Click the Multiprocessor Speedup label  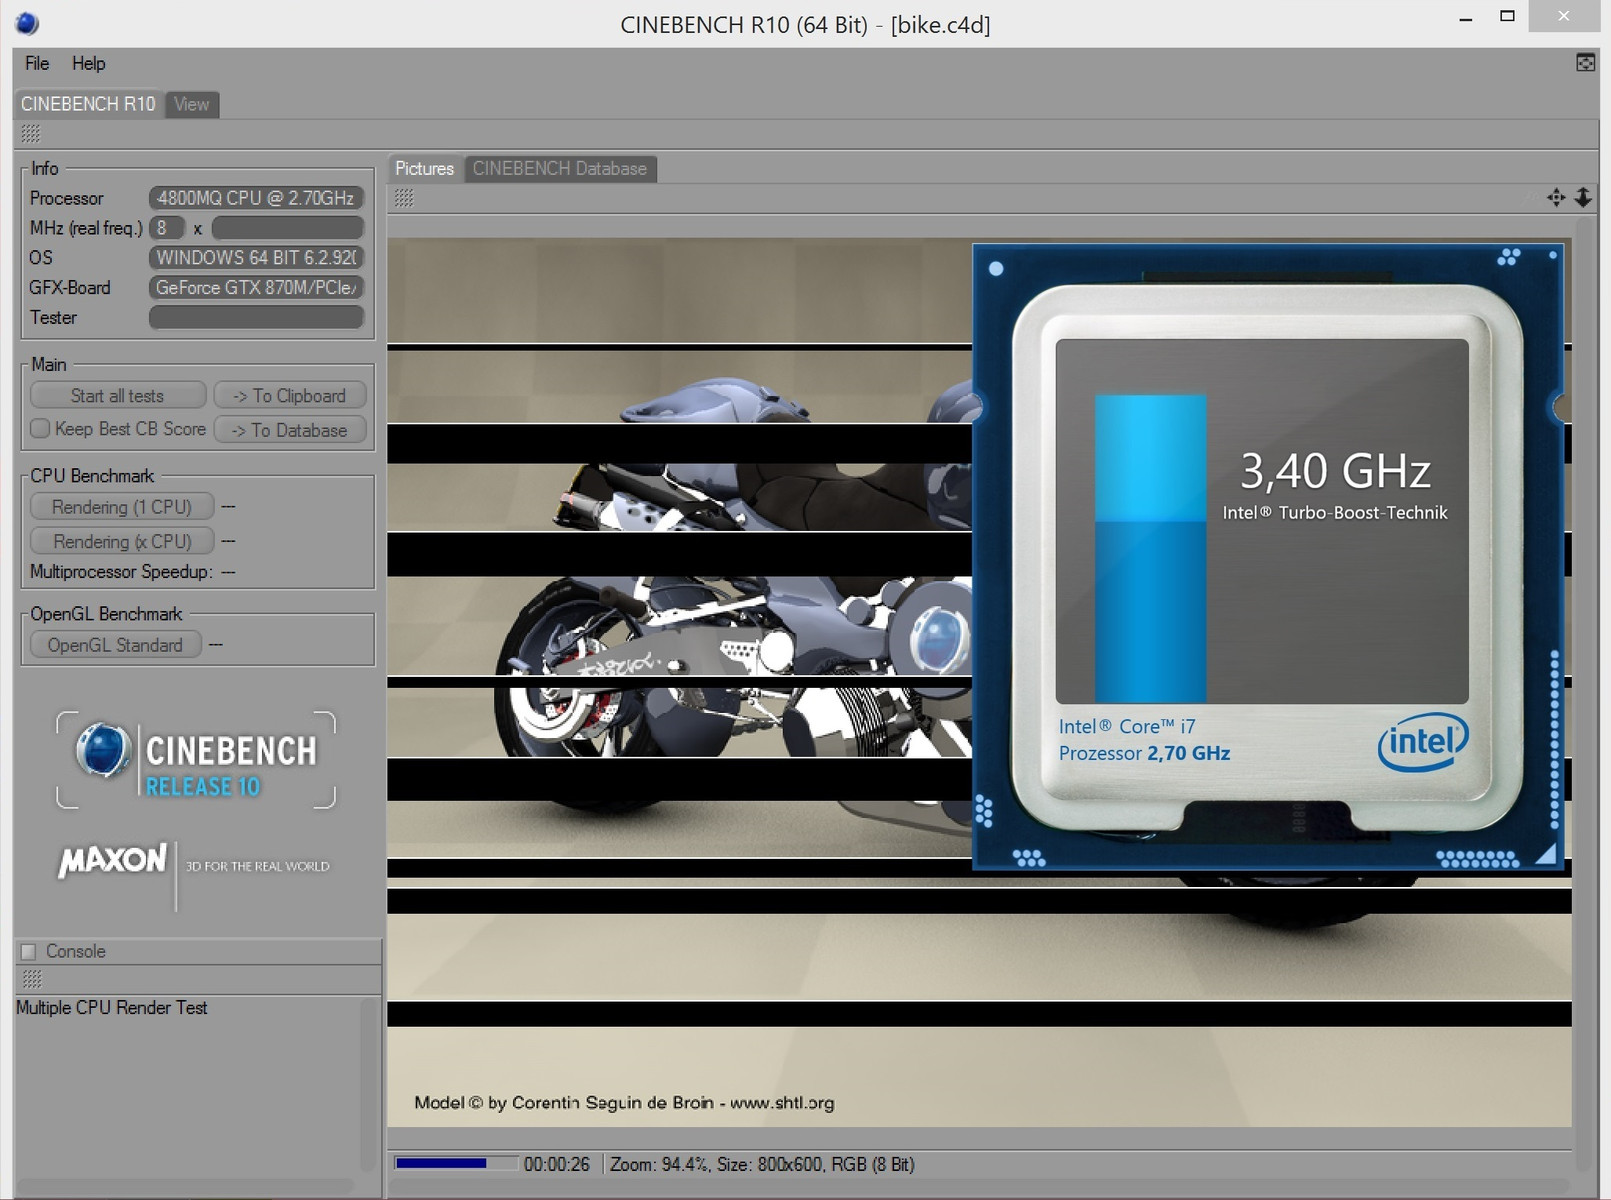point(121,572)
